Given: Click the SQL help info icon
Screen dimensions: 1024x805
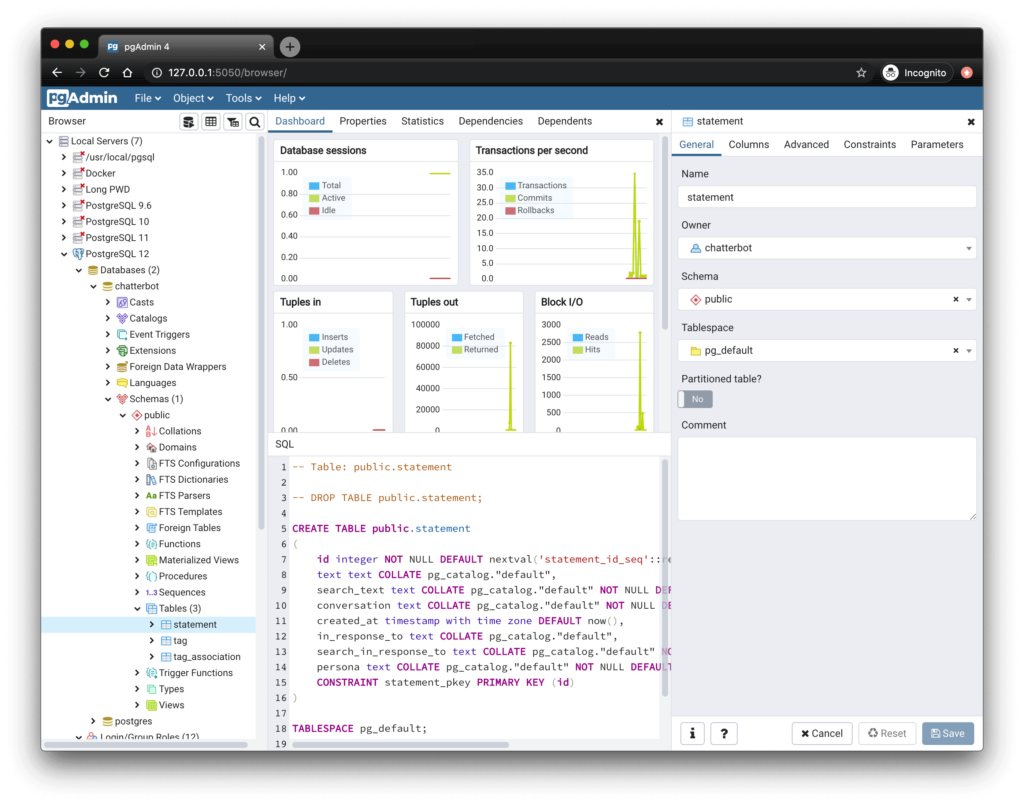Looking at the screenshot, I should tap(692, 733).
